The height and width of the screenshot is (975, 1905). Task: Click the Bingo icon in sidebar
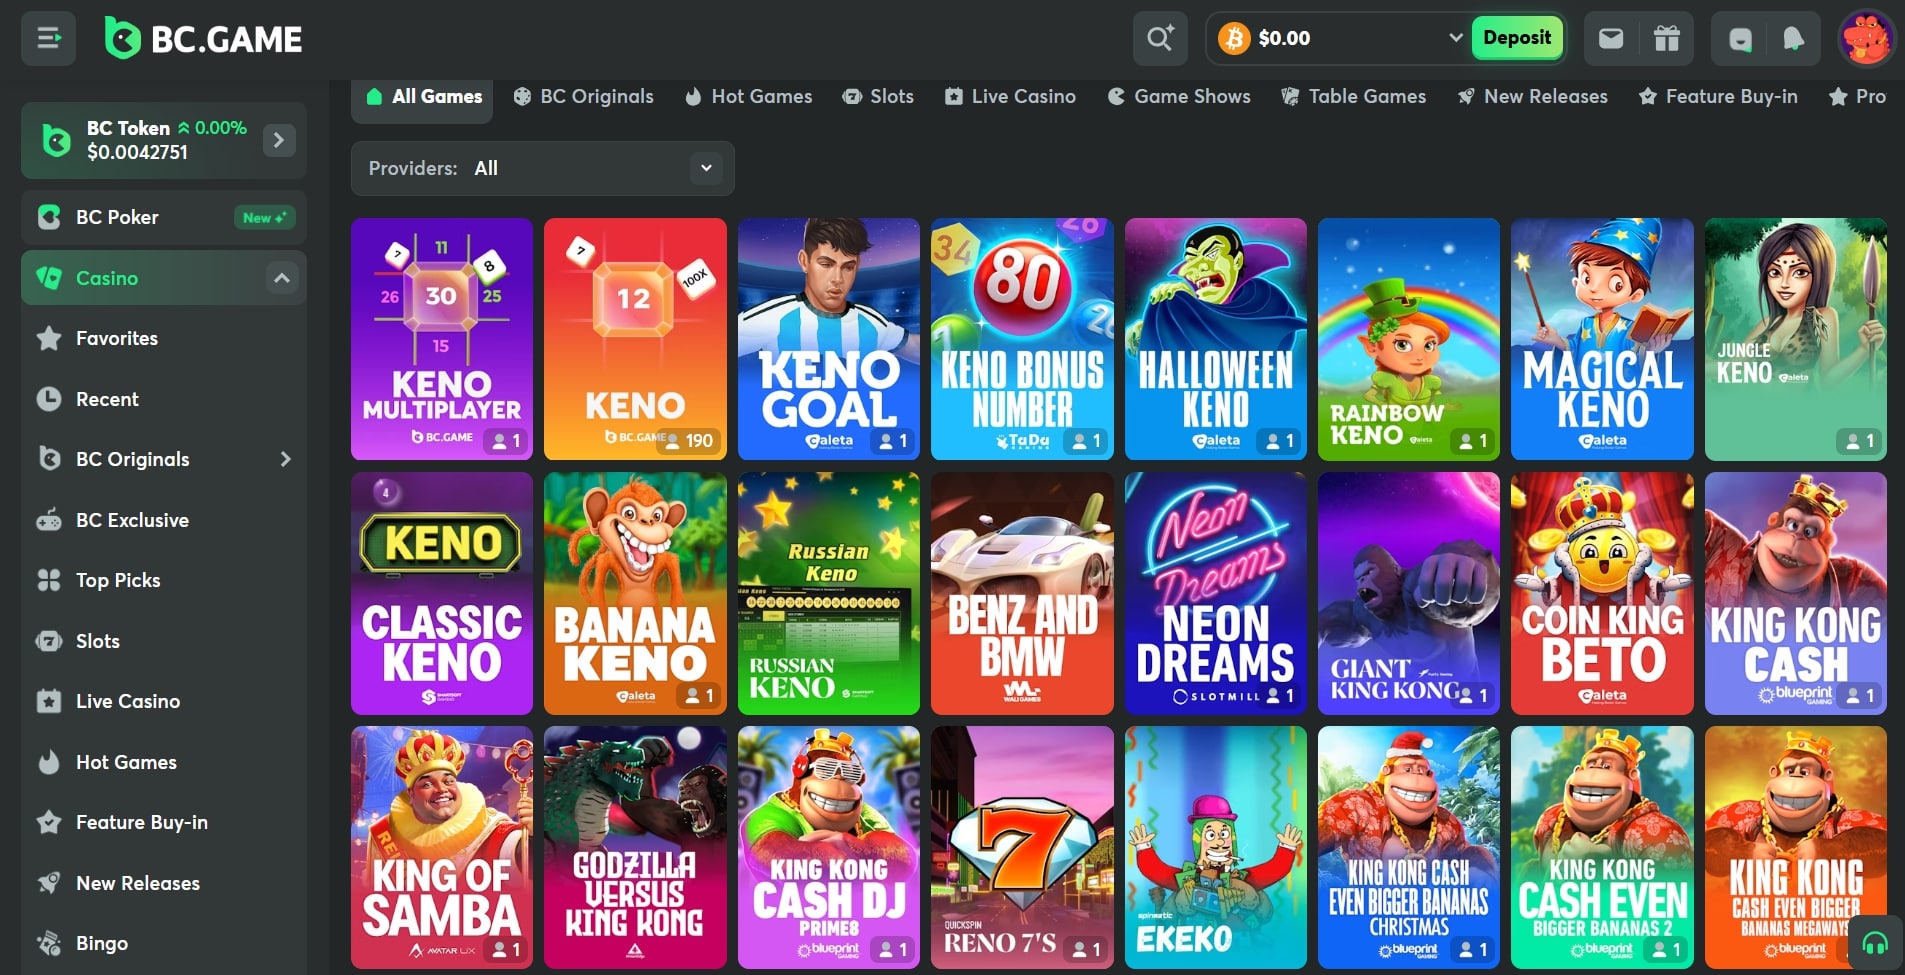[49, 943]
